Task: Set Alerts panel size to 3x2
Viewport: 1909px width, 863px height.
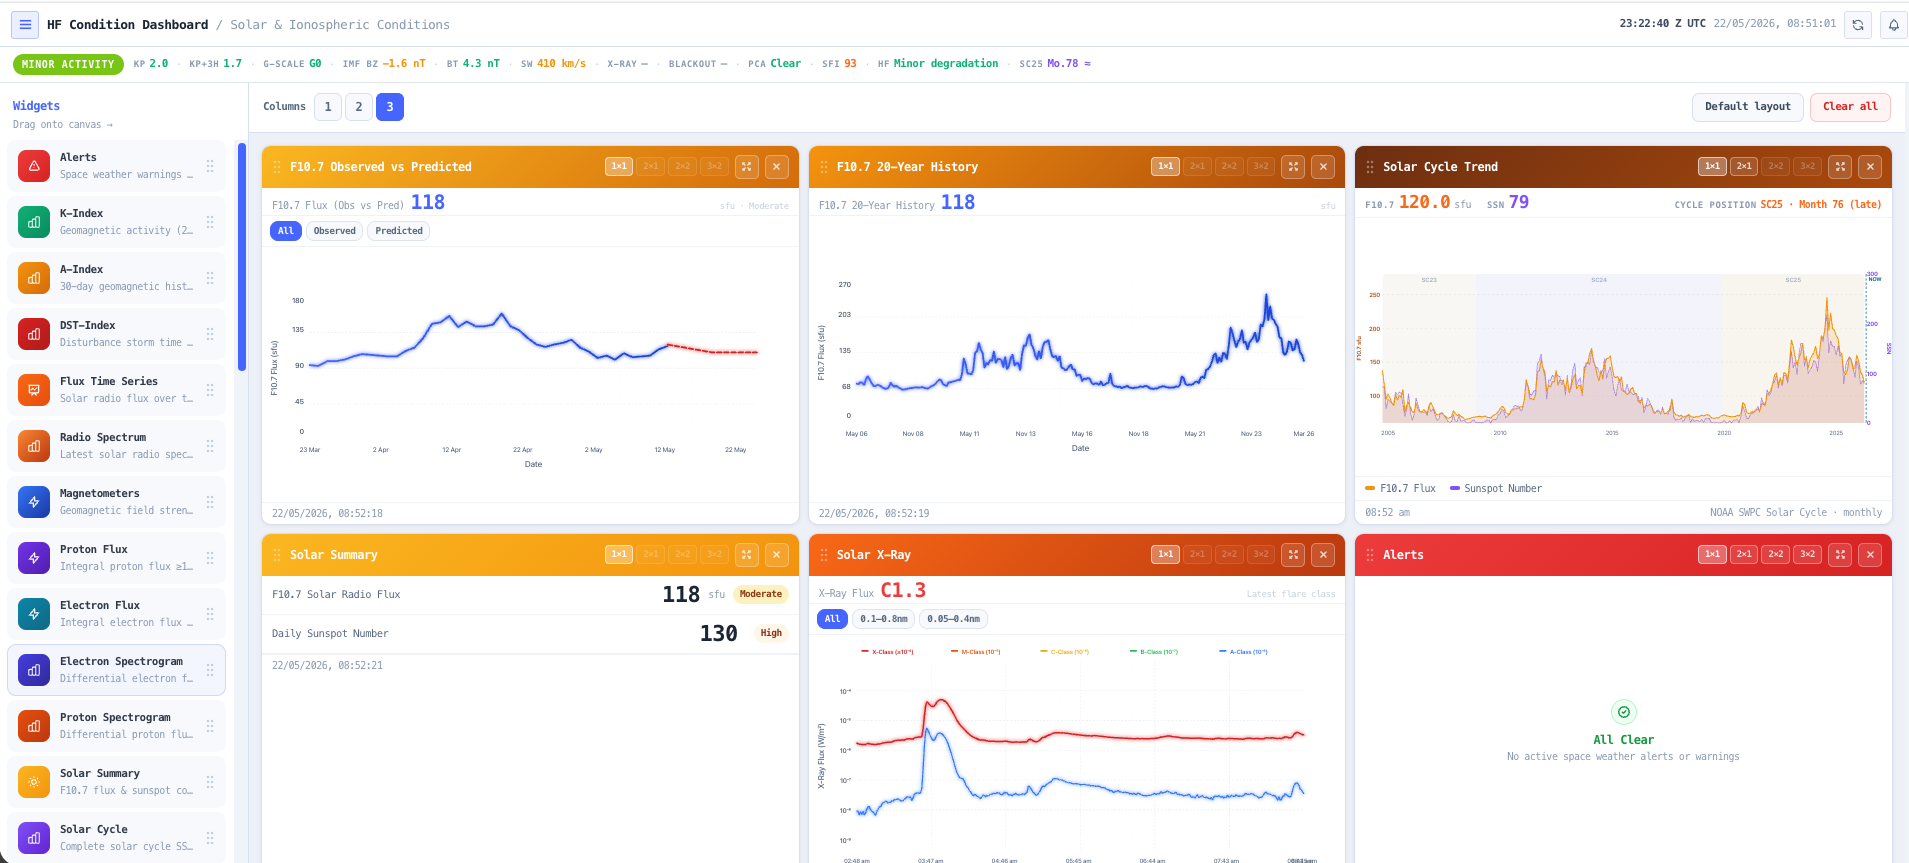Action: coord(1808,555)
